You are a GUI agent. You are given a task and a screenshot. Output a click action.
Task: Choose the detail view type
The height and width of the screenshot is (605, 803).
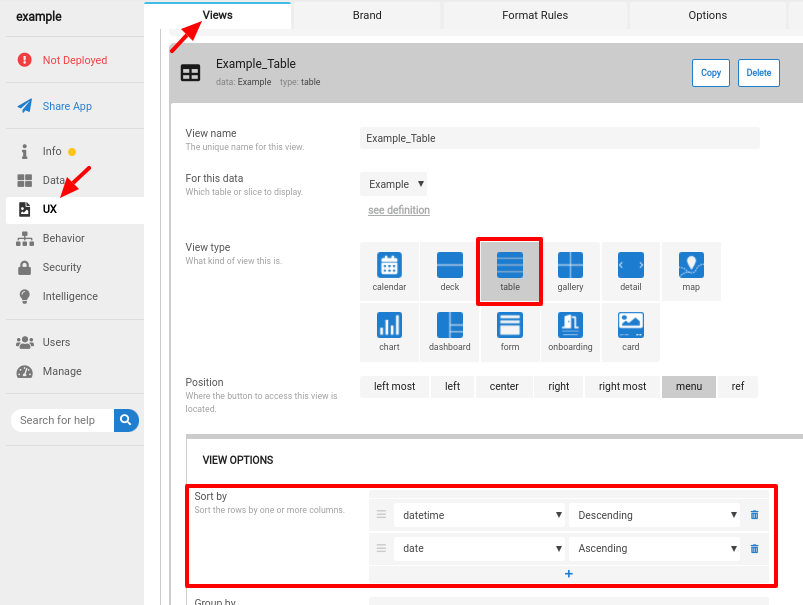point(630,272)
